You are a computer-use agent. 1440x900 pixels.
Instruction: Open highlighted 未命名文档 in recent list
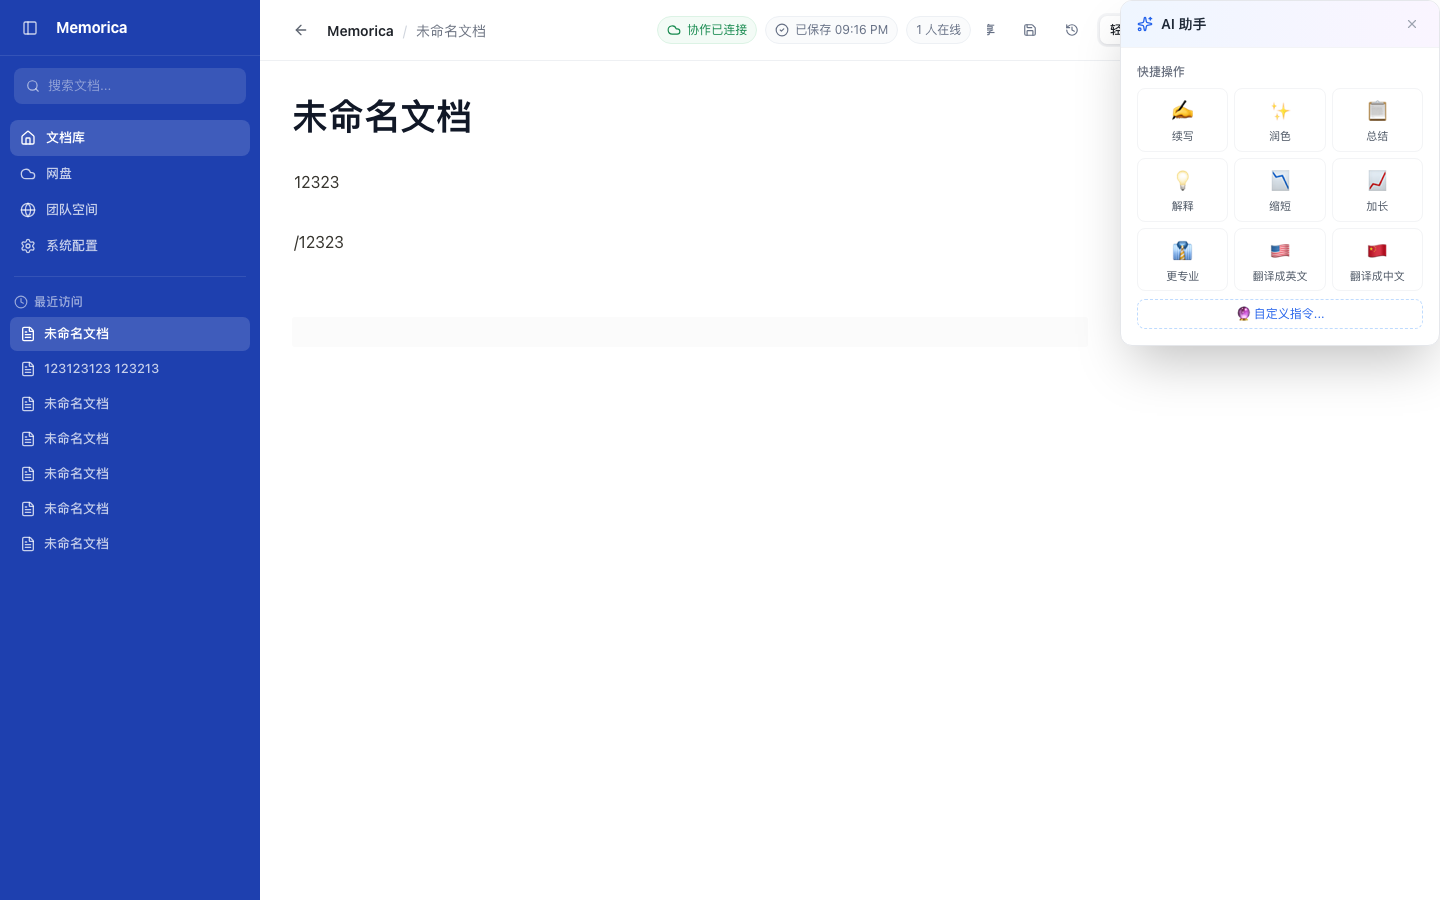click(x=130, y=334)
